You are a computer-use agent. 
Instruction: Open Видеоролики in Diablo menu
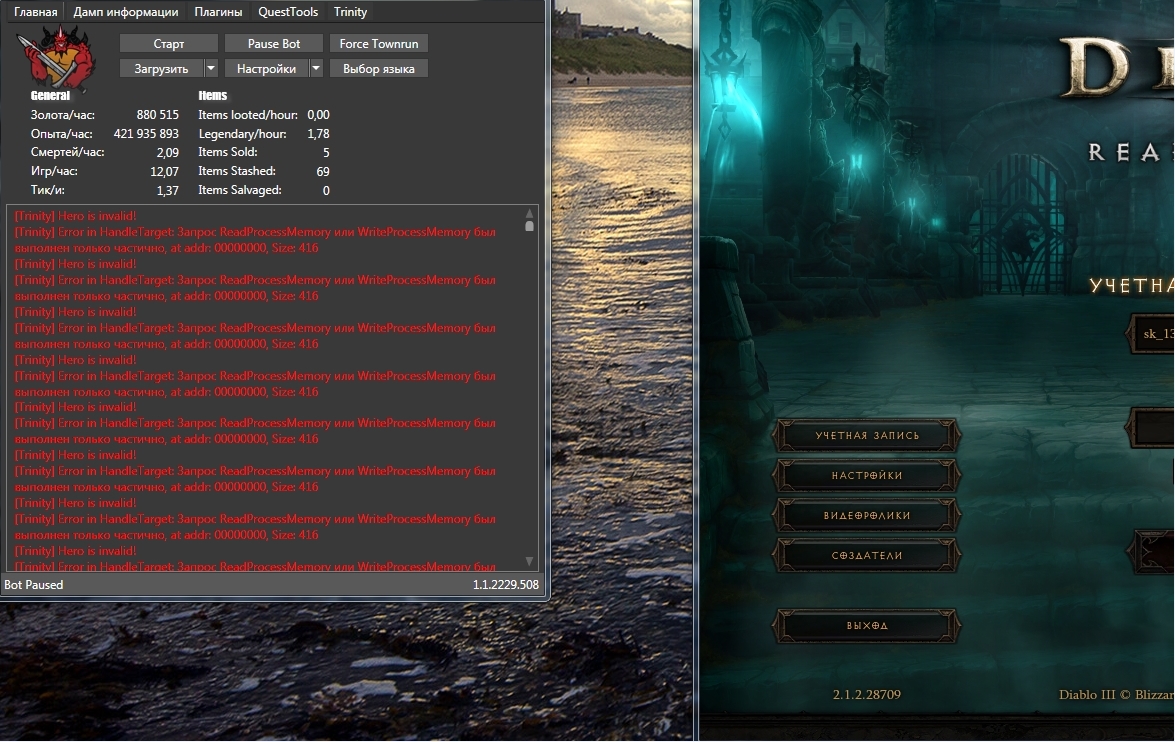[867, 515]
